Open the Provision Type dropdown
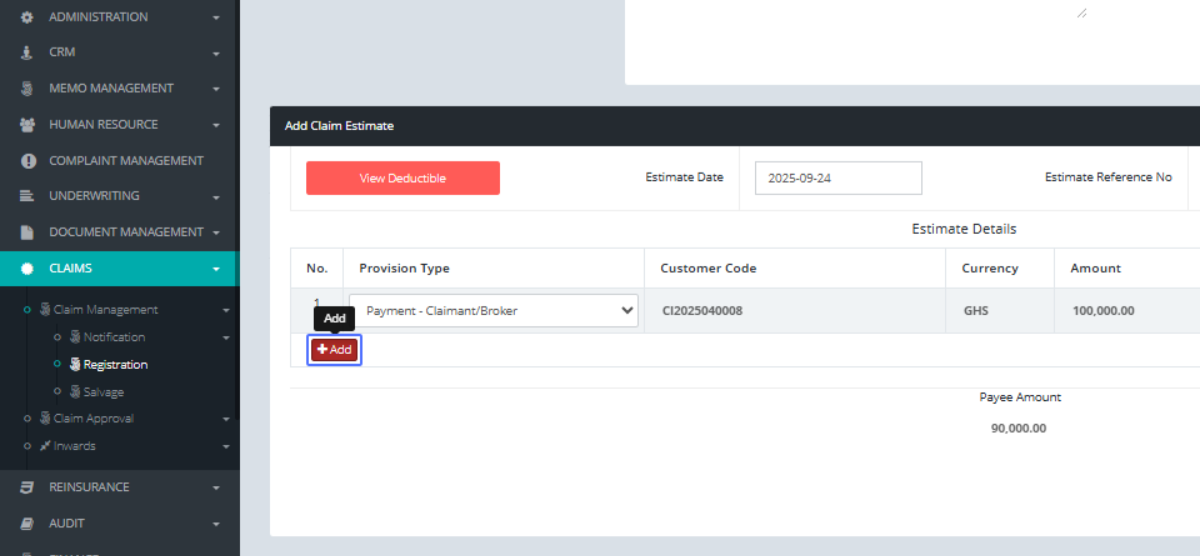 click(x=494, y=311)
